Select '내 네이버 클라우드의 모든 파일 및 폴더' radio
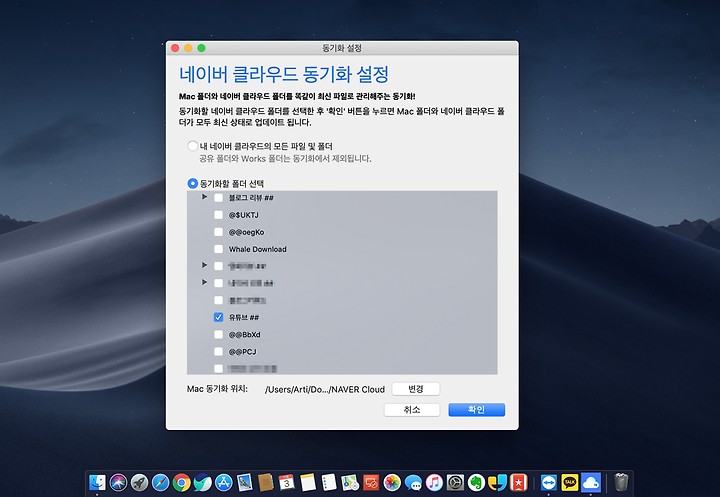 193,146
